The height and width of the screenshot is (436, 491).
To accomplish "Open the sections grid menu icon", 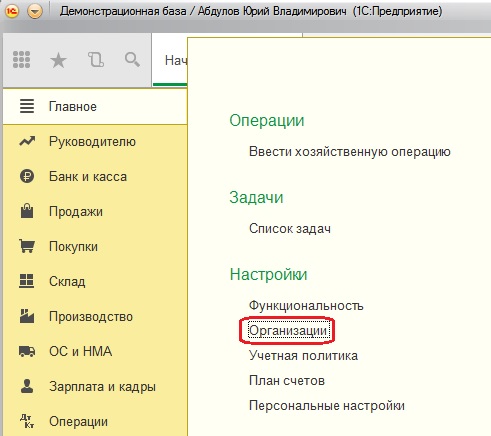I will [21, 60].
